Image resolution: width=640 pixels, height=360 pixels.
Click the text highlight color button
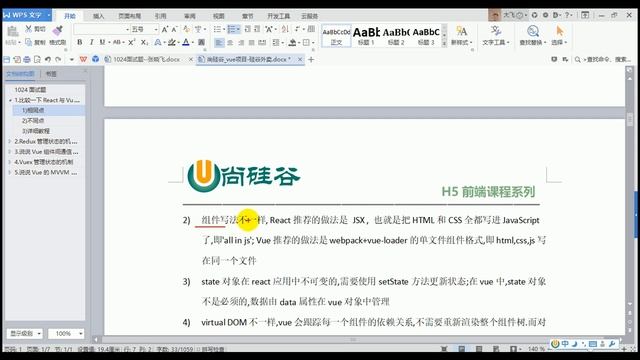[x=172, y=42]
